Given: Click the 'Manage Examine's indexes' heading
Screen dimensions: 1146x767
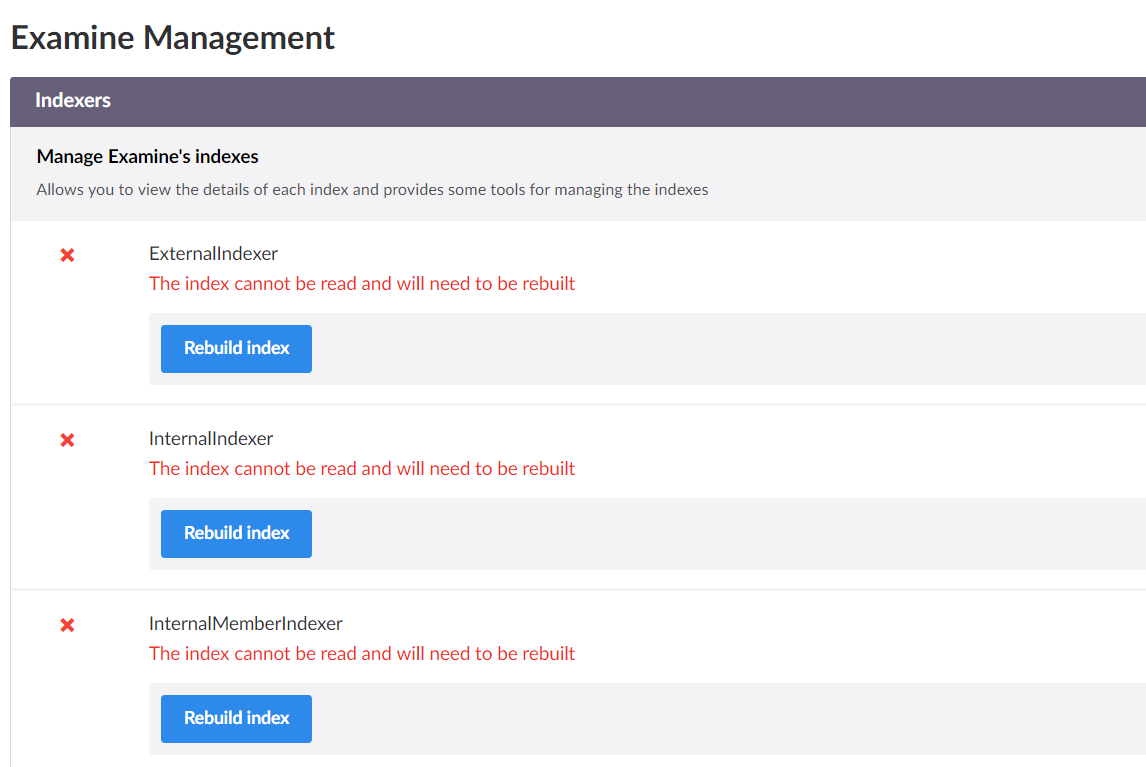Looking at the screenshot, I should coord(148,156).
